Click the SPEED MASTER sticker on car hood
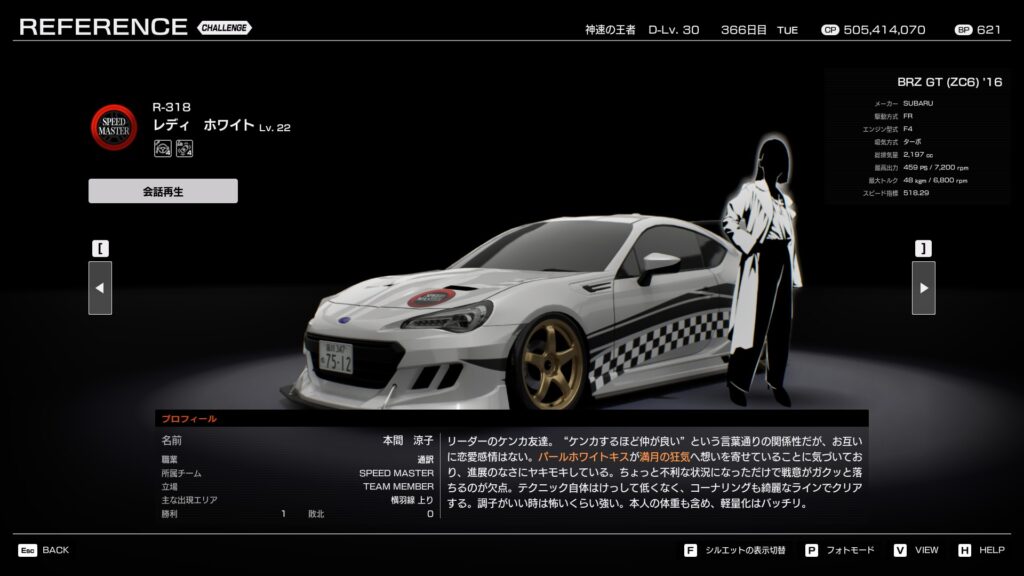 coord(431,297)
